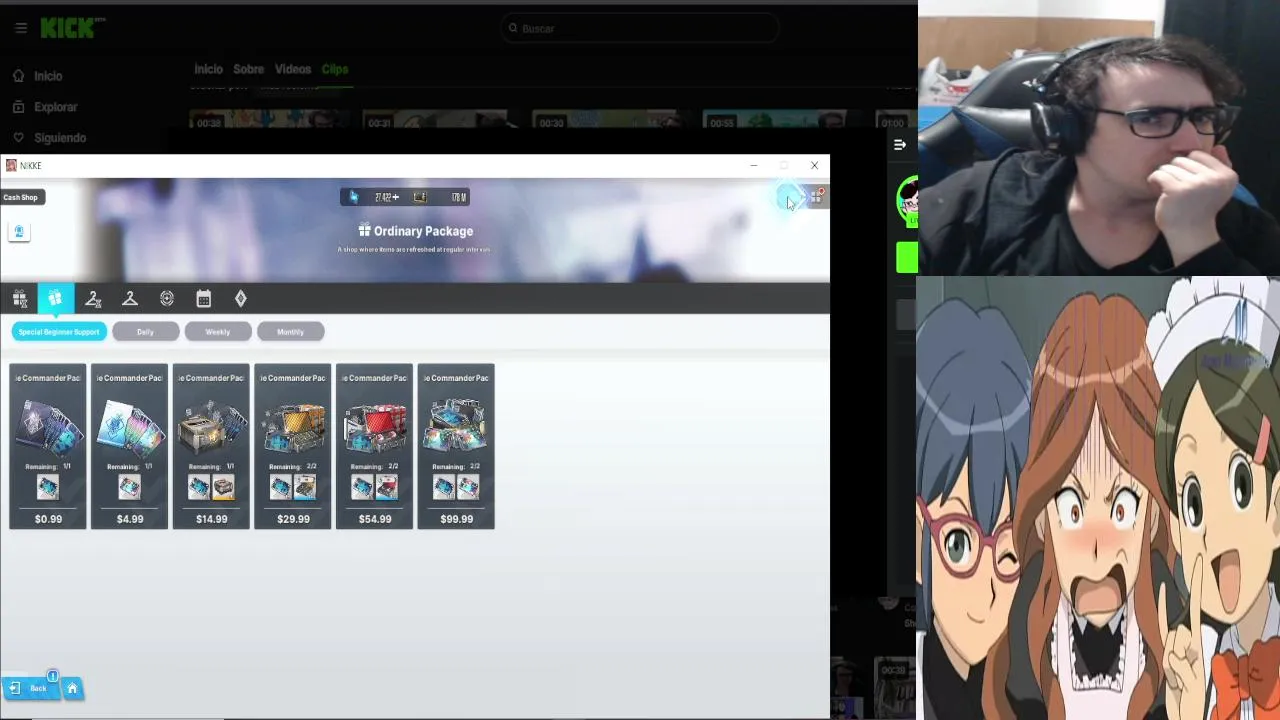This screenshot has width=1280, height=720.
Task: Open the costume hanger shop category
Action: click(130, 298)
